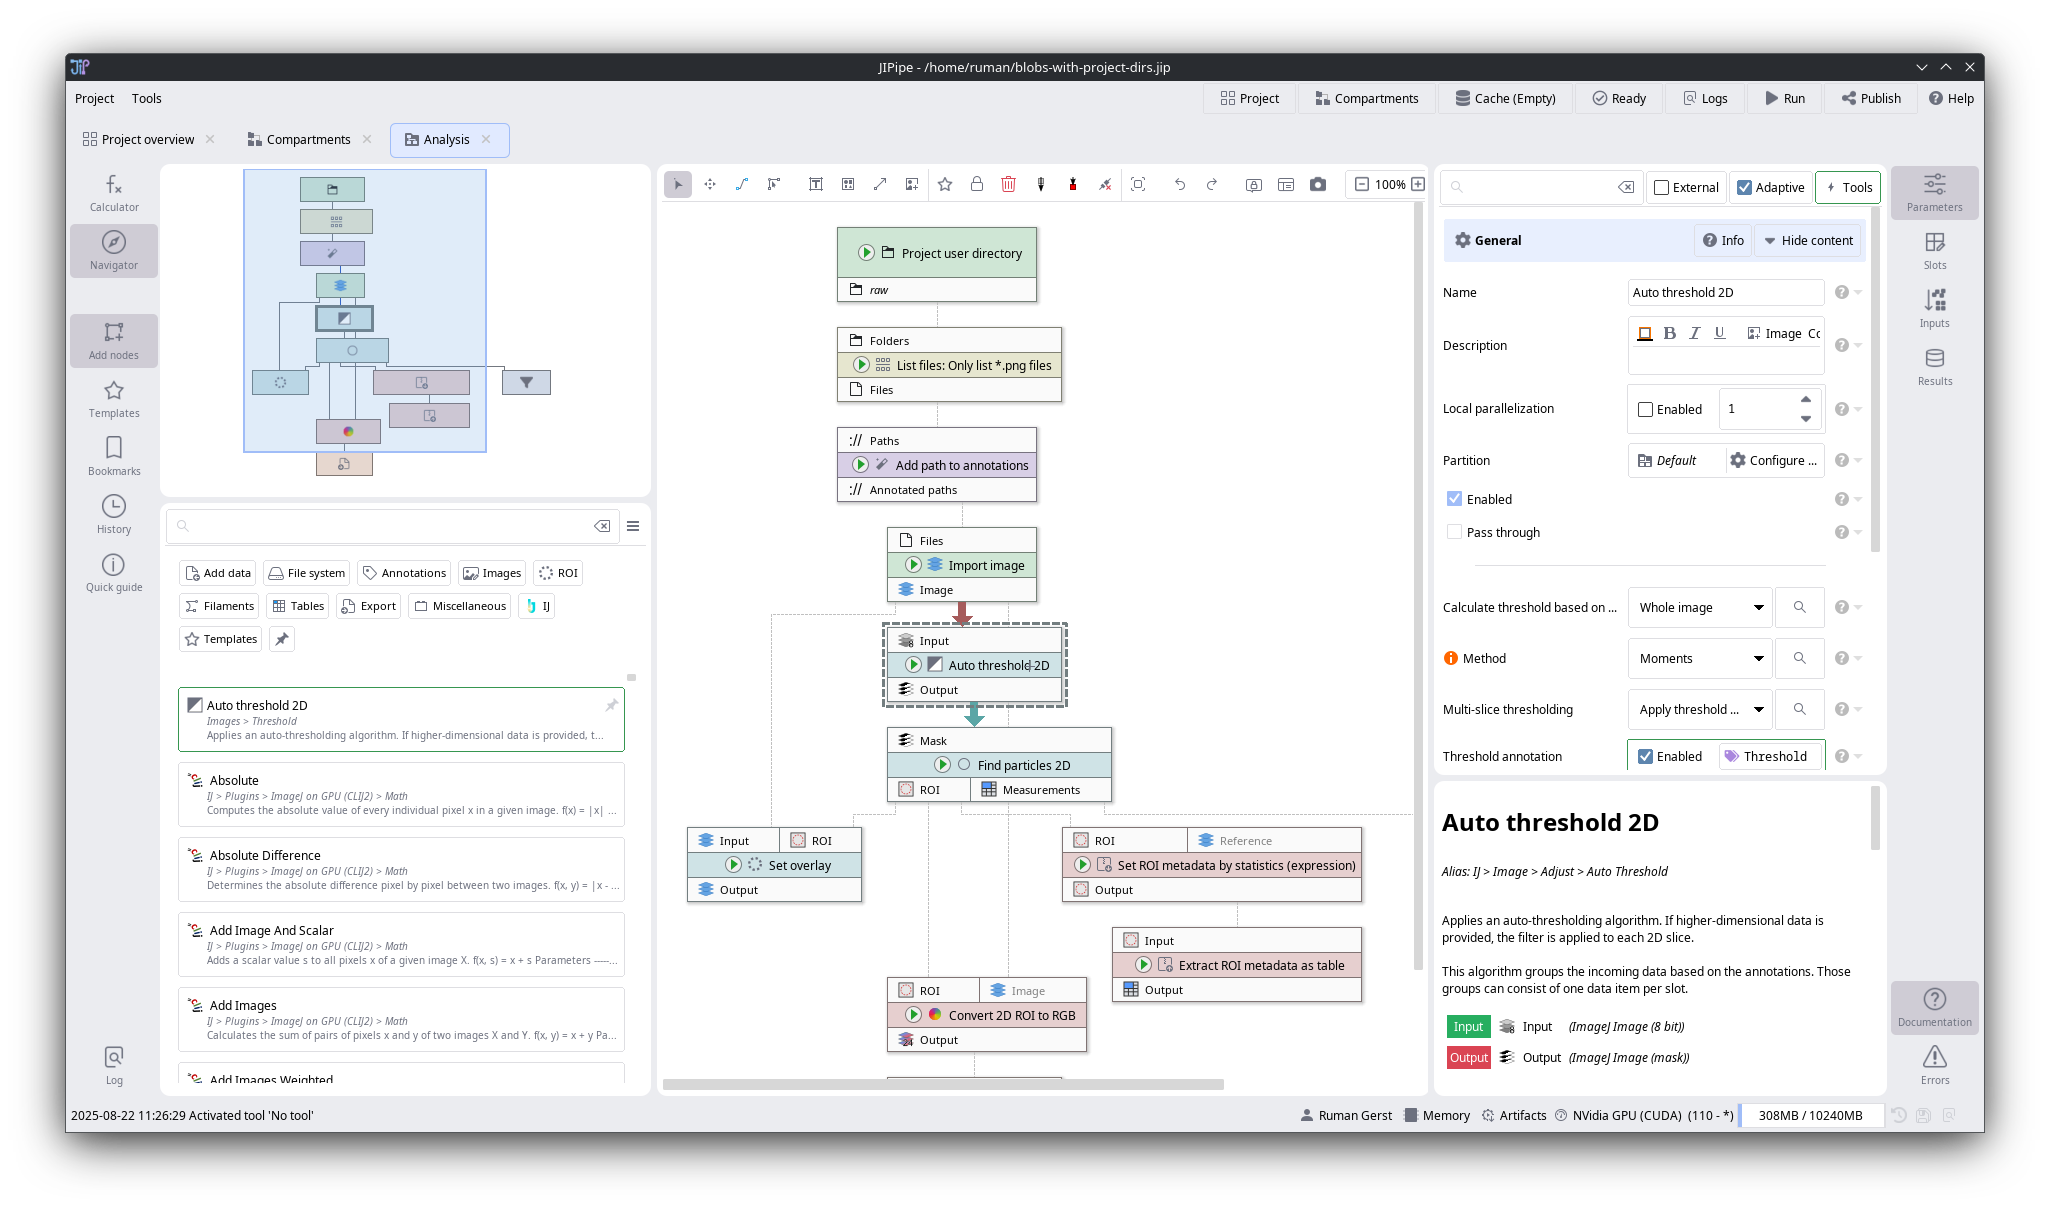Click the Configure partition button
Viewport: 2050px width, 1210px height.
pos(1774,460)
